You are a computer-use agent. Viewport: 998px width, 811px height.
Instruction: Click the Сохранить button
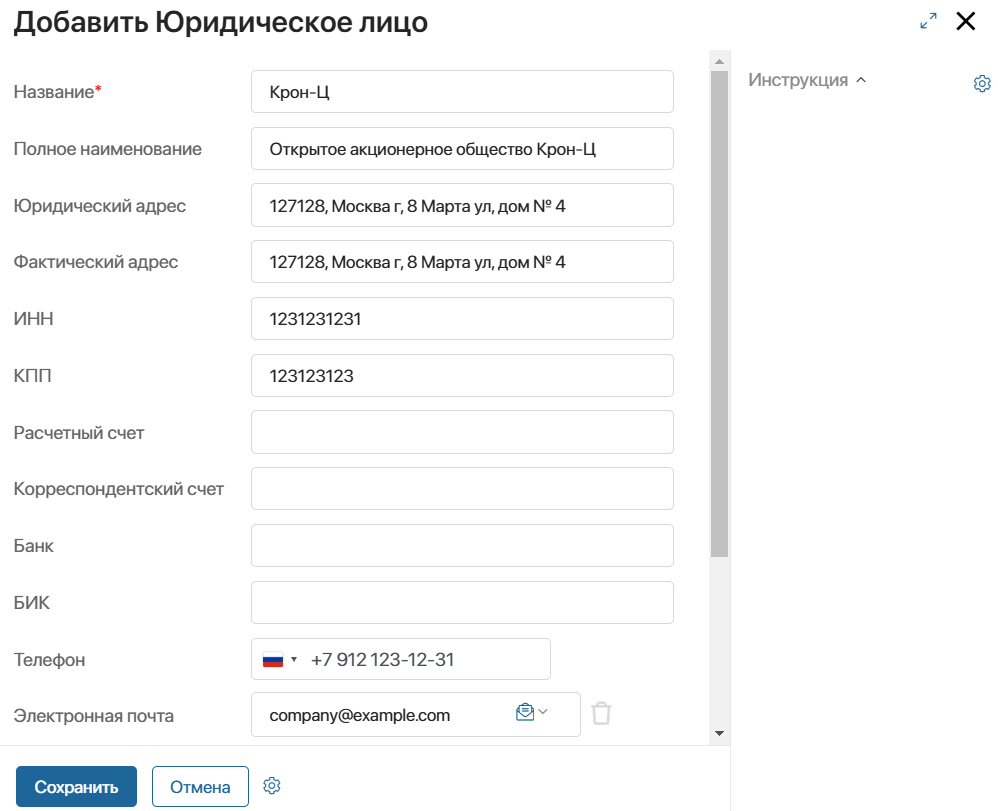pos(76,786)
